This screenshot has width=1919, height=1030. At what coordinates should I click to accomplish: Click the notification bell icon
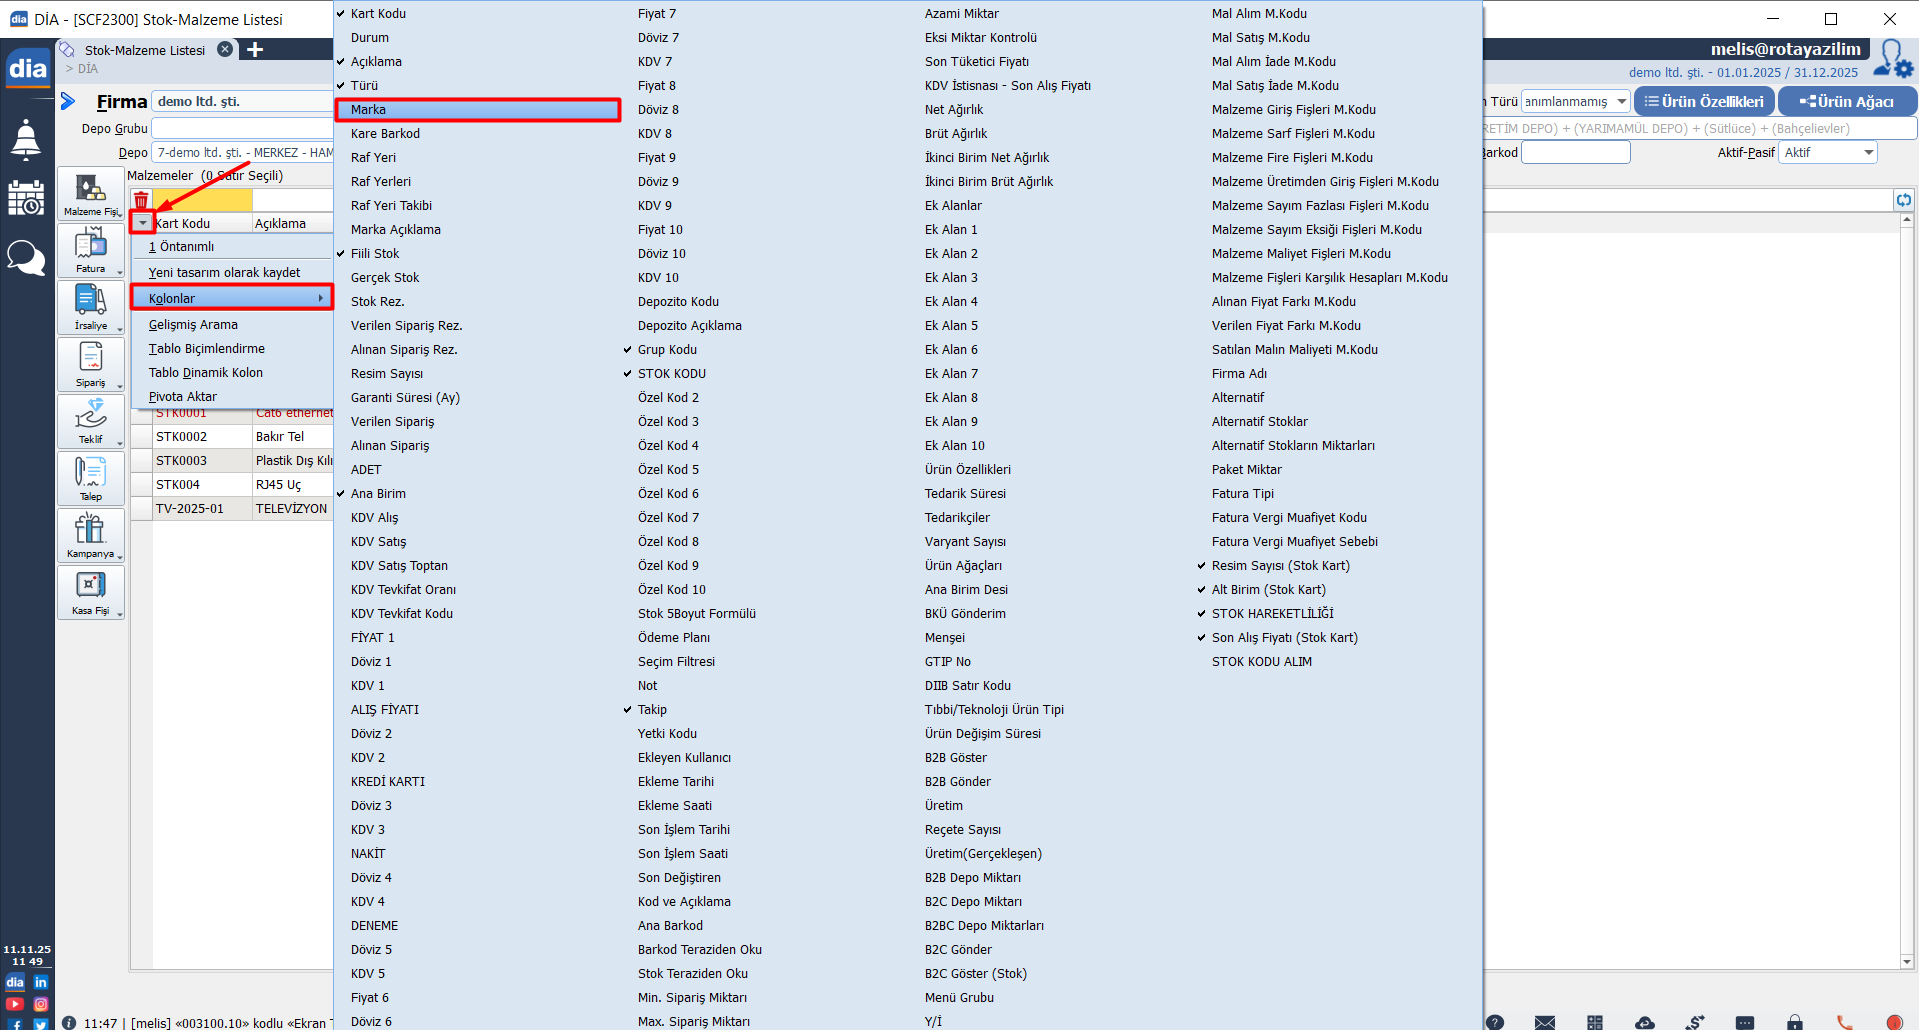pos(26,140)
